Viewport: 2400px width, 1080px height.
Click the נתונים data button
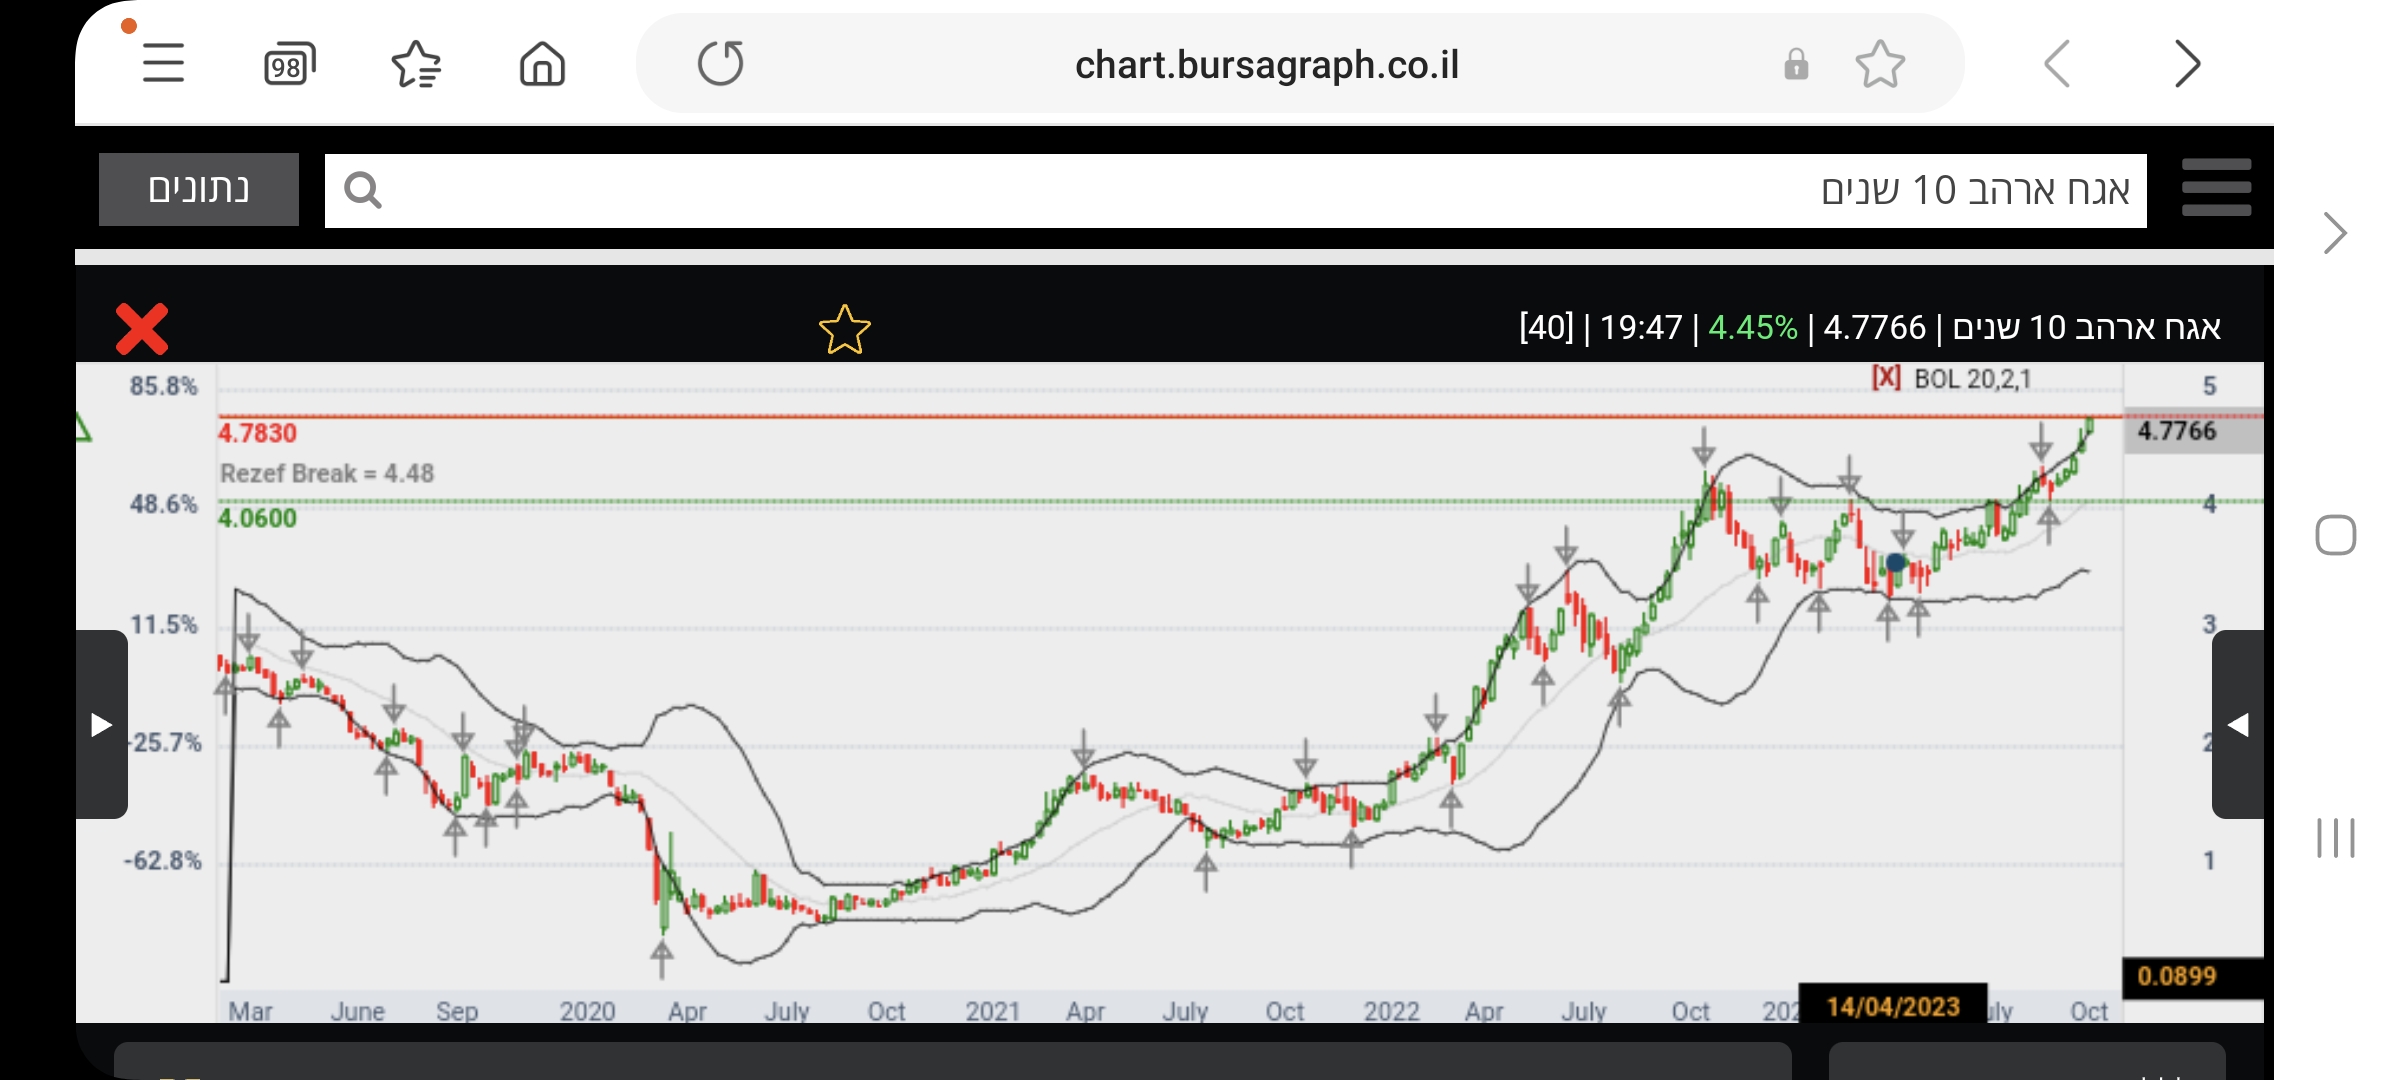pyautogui.click(x=198, y=189)
